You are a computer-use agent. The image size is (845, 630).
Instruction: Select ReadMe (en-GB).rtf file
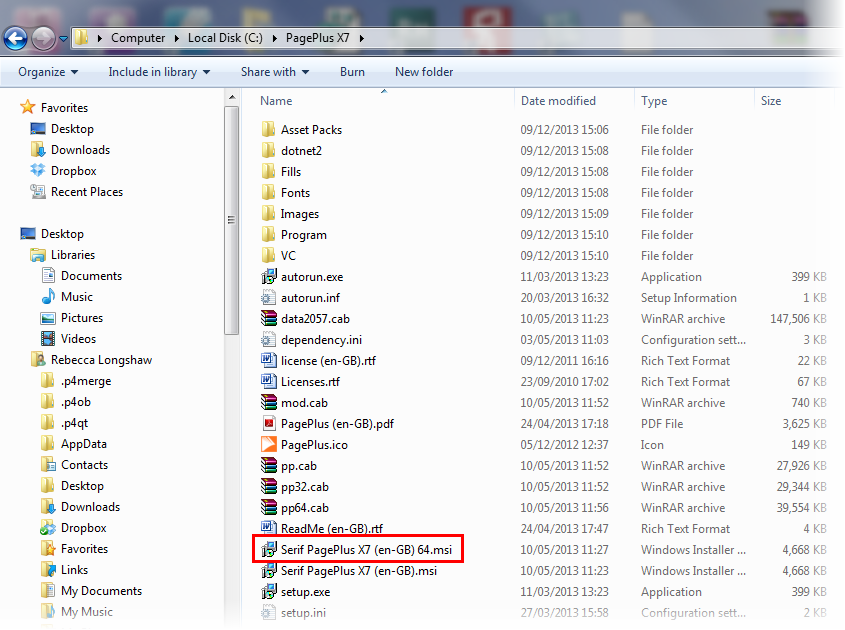[x=332, y=529]
